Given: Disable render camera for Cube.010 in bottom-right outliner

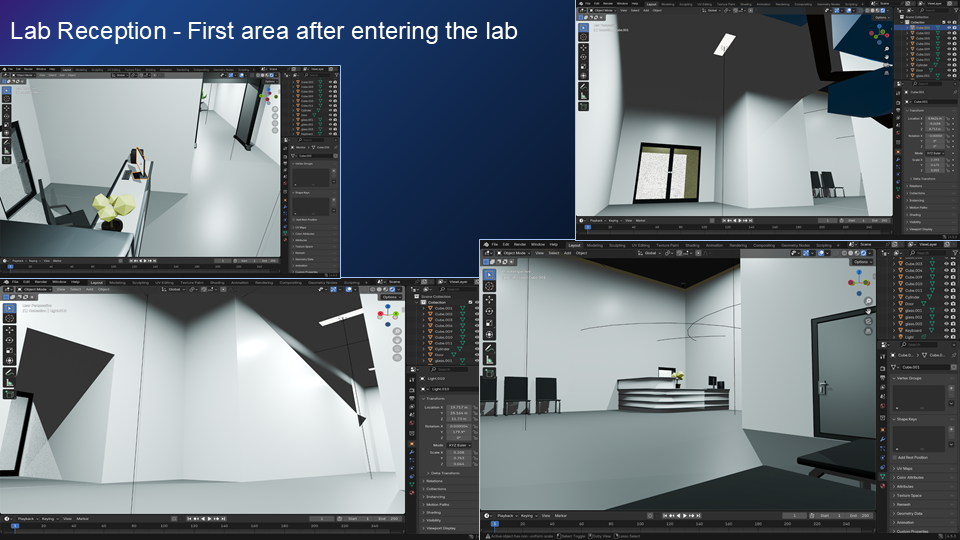Looking at the screenshot, I should tap(953, 283).
